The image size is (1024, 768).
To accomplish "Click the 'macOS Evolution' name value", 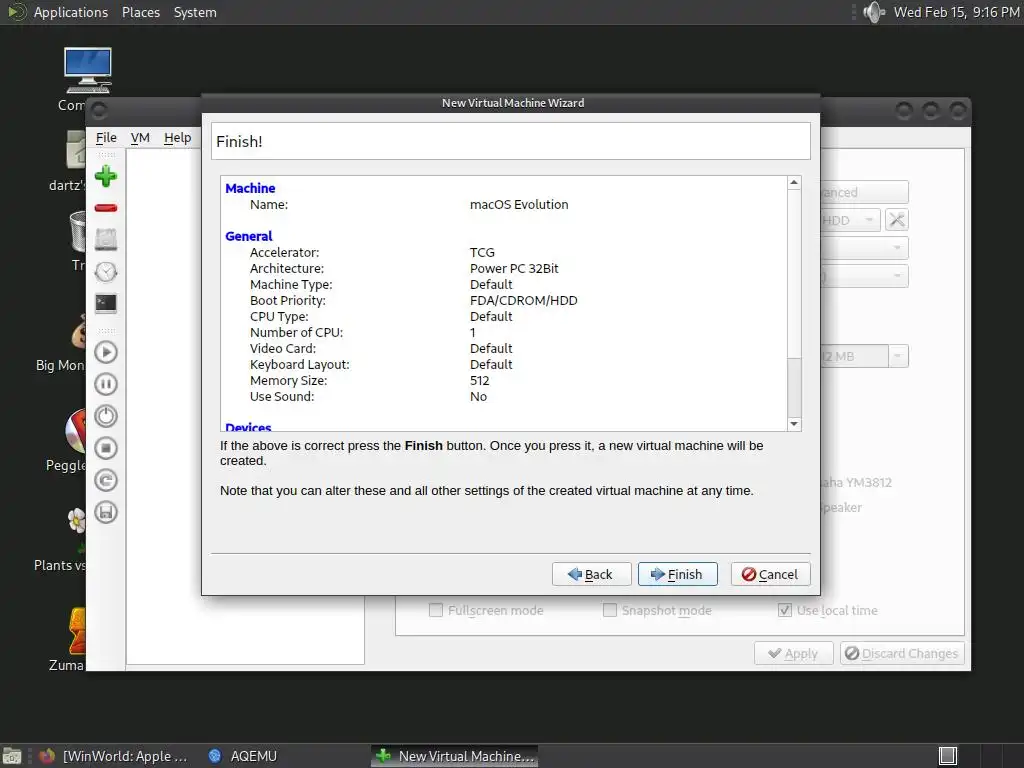I will (x=519, y=204).
